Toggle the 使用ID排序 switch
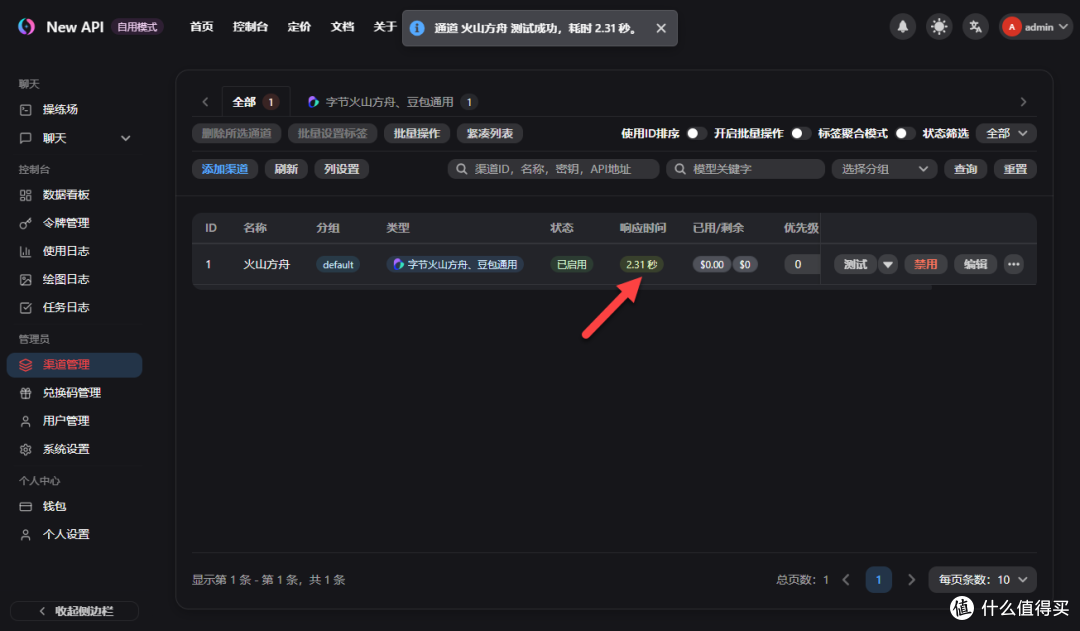 696,134
